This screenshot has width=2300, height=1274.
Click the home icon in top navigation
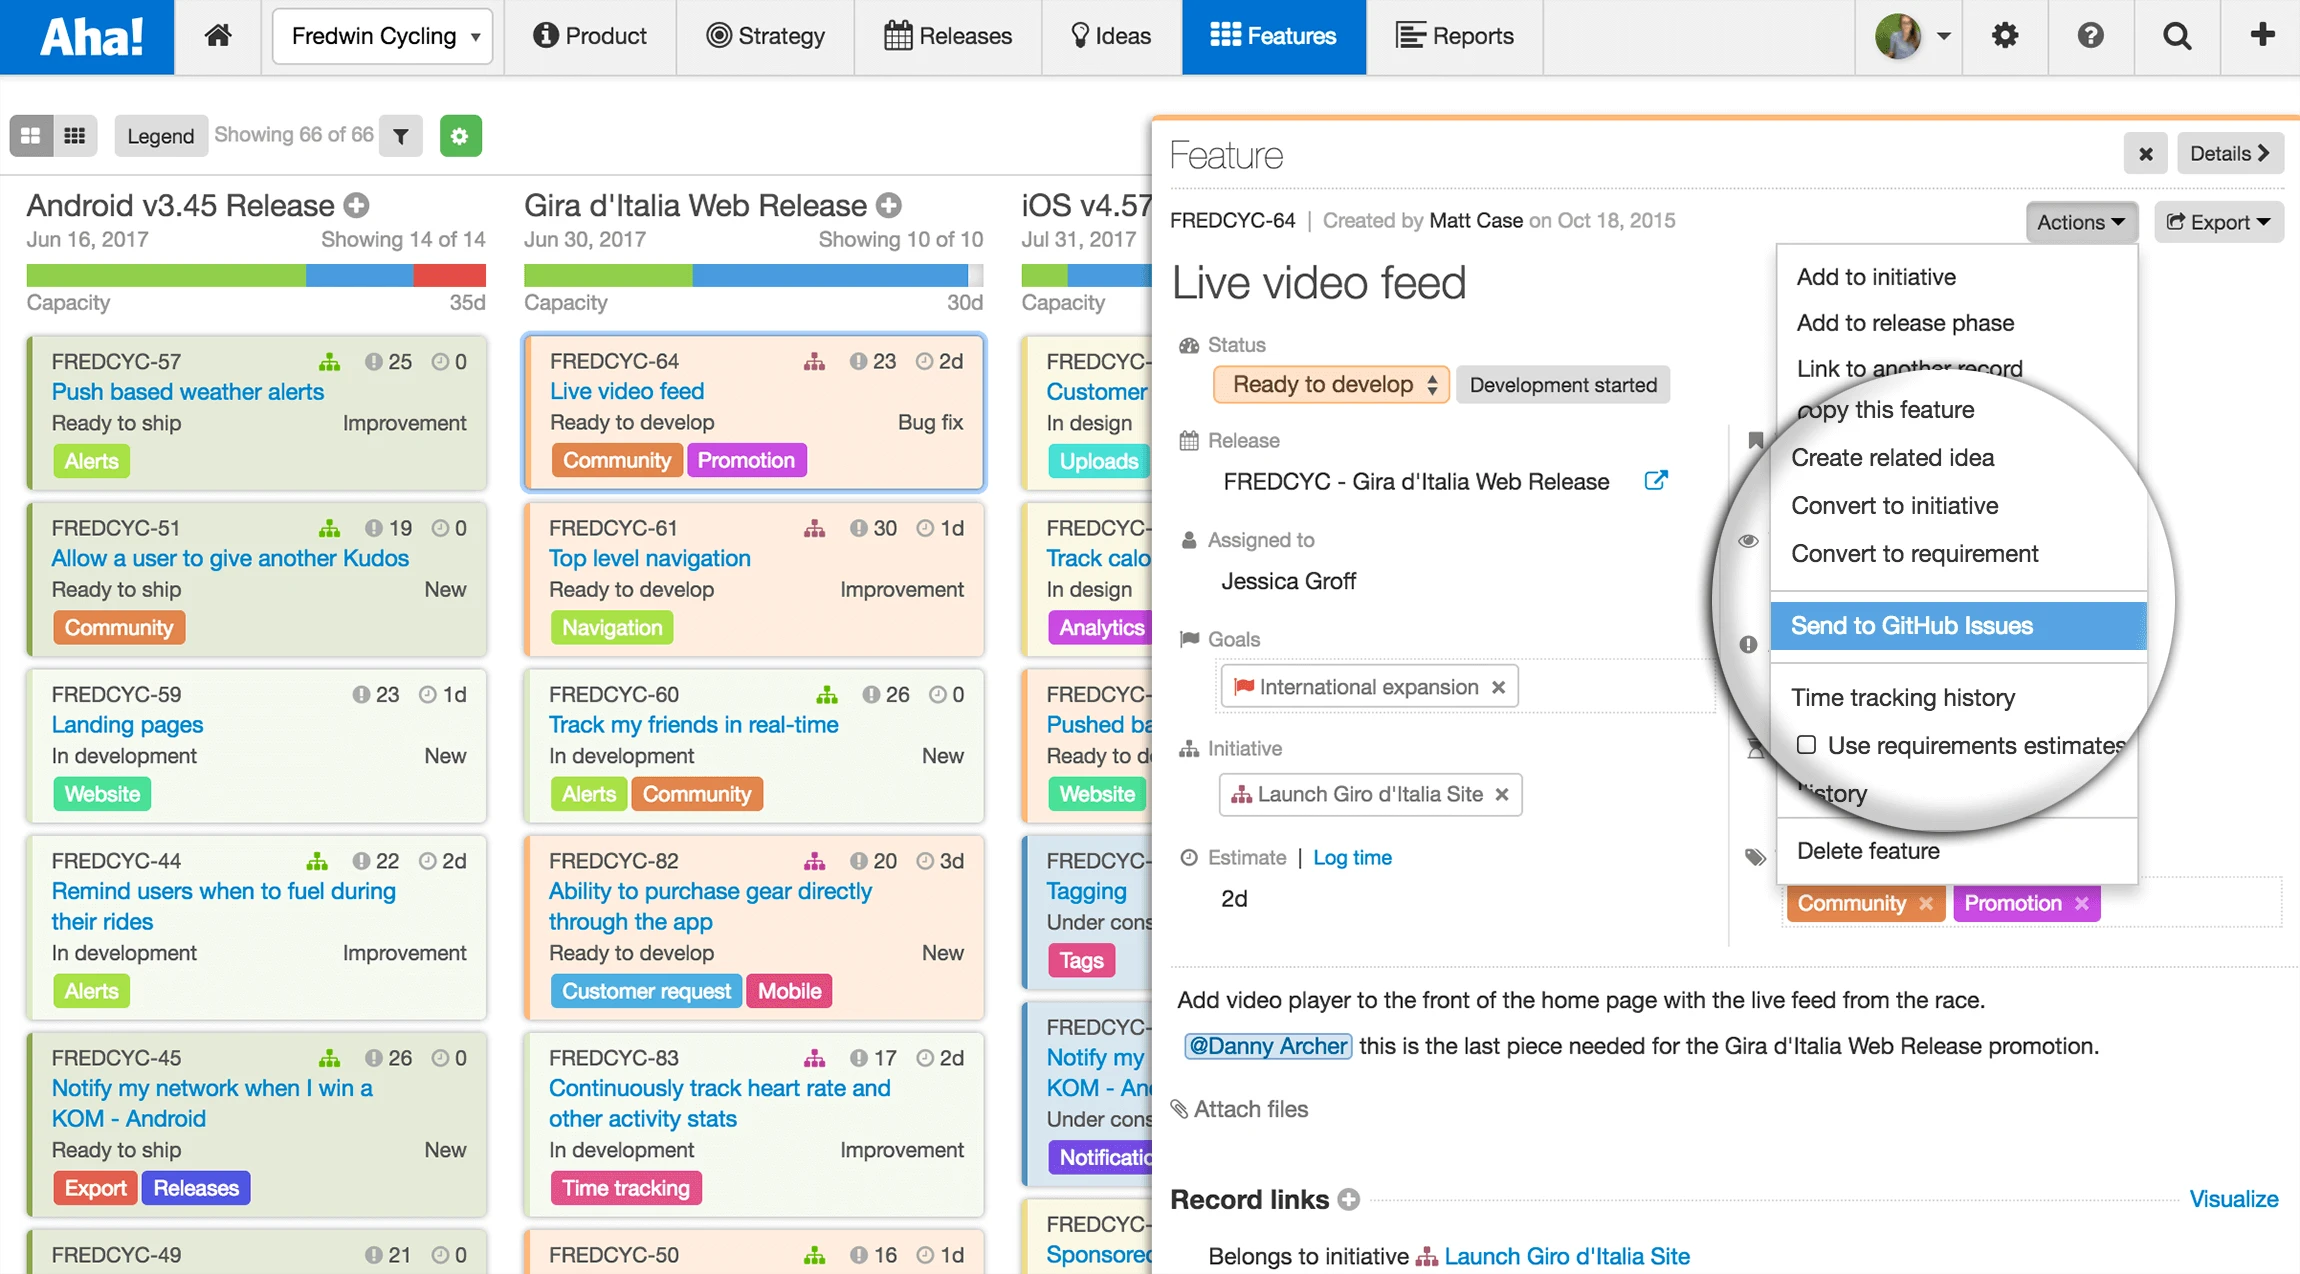tap(218, 36)
